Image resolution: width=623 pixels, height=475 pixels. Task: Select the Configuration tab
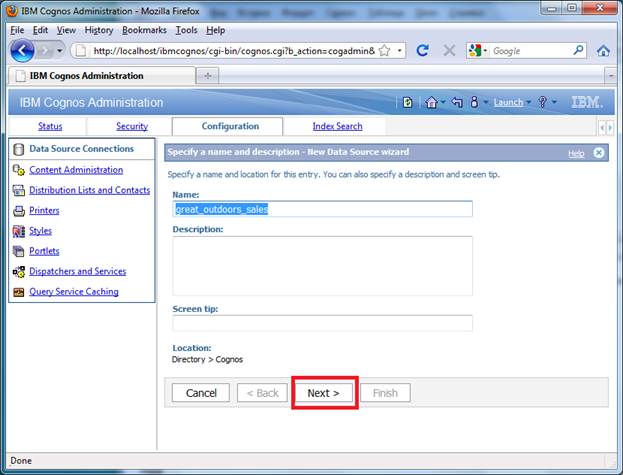click(x=230, y=126)
